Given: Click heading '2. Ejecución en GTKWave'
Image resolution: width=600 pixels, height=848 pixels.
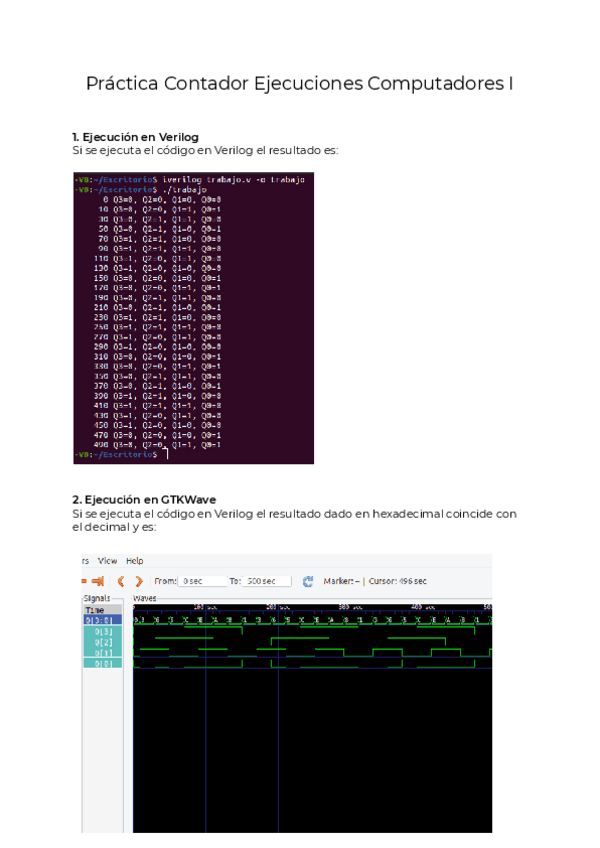Looking at the screenshot, I should pyautogui.click(x=144, y=500).
